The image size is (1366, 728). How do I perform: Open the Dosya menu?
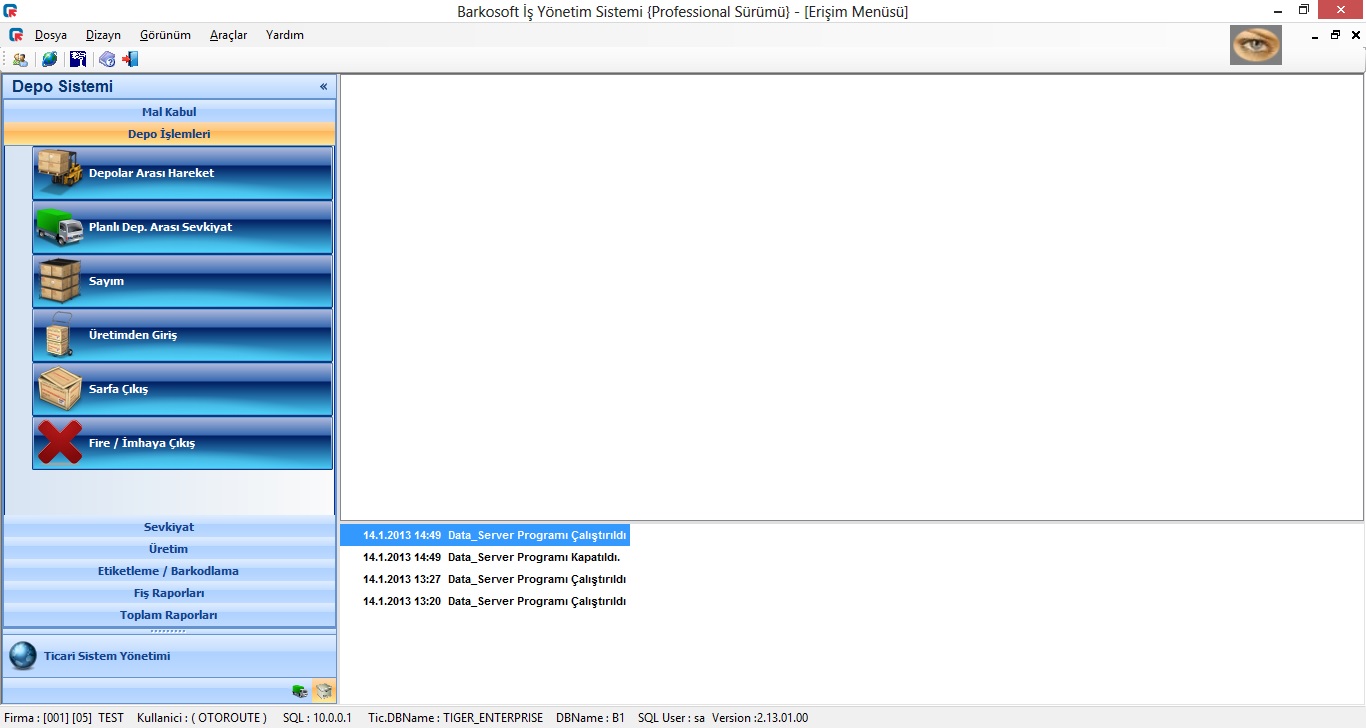click(x=51, y=35)
